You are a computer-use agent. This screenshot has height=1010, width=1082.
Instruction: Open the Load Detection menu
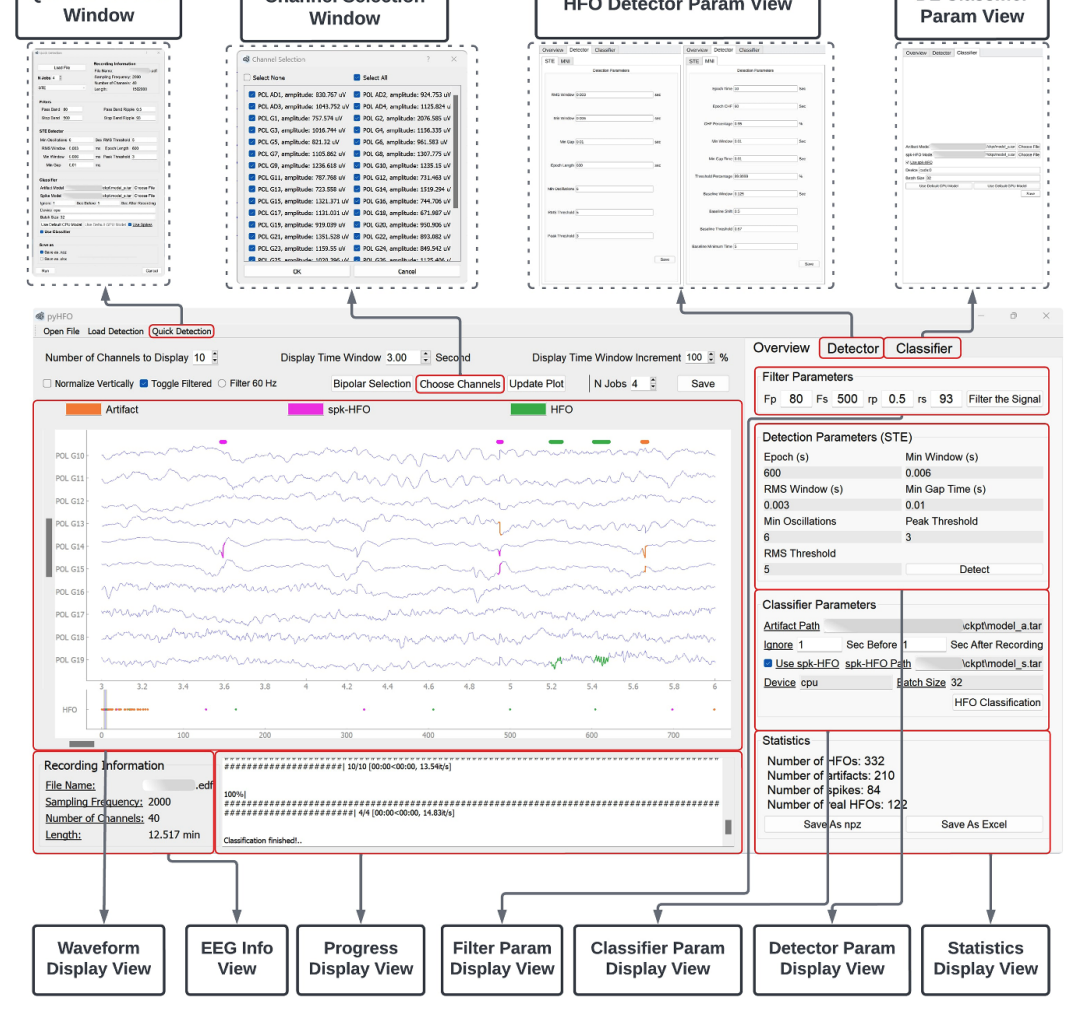coord(115,331)
